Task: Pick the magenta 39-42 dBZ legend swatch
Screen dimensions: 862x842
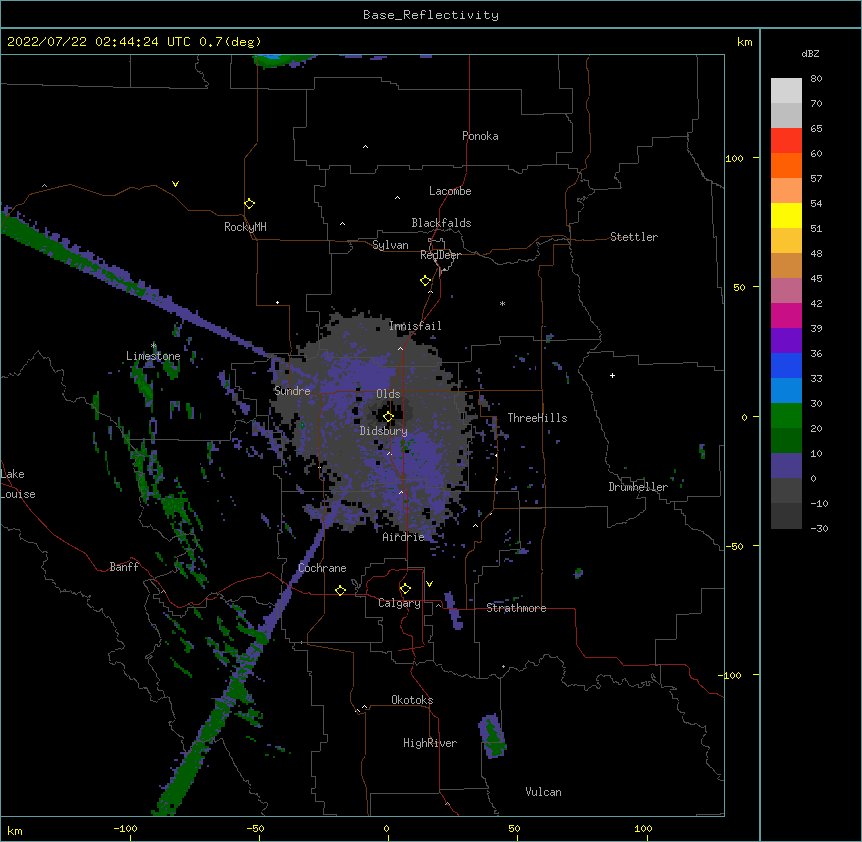Action: click(786, 315)
